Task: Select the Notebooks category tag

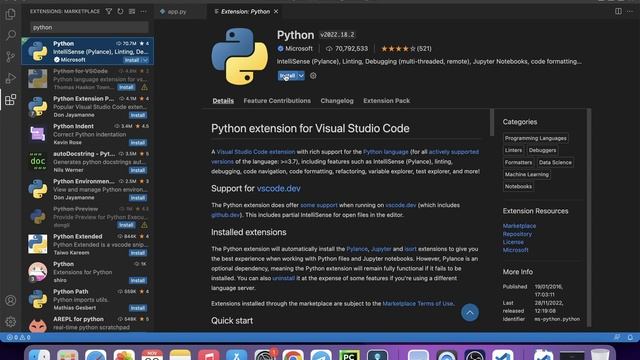Action: [x=518, y=187]
